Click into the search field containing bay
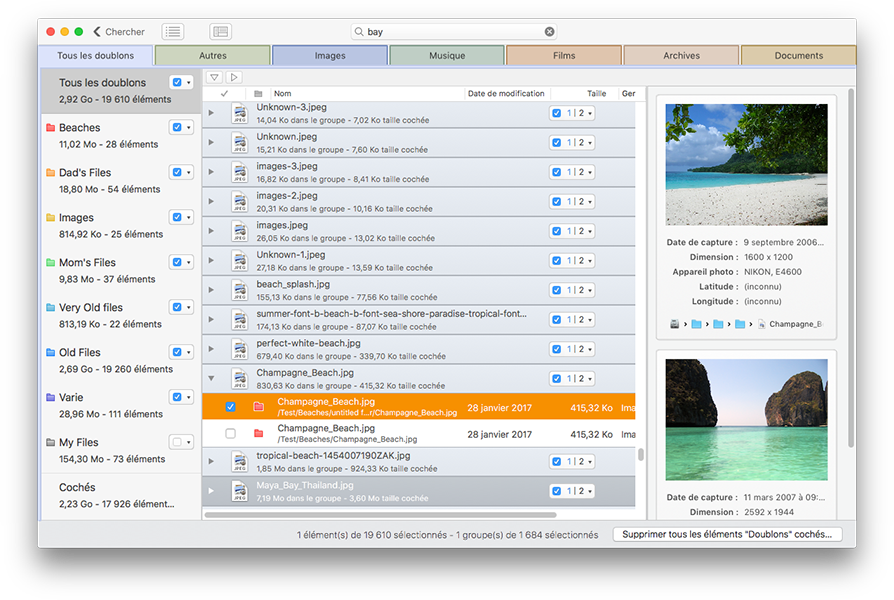 (x=454, y=31)
